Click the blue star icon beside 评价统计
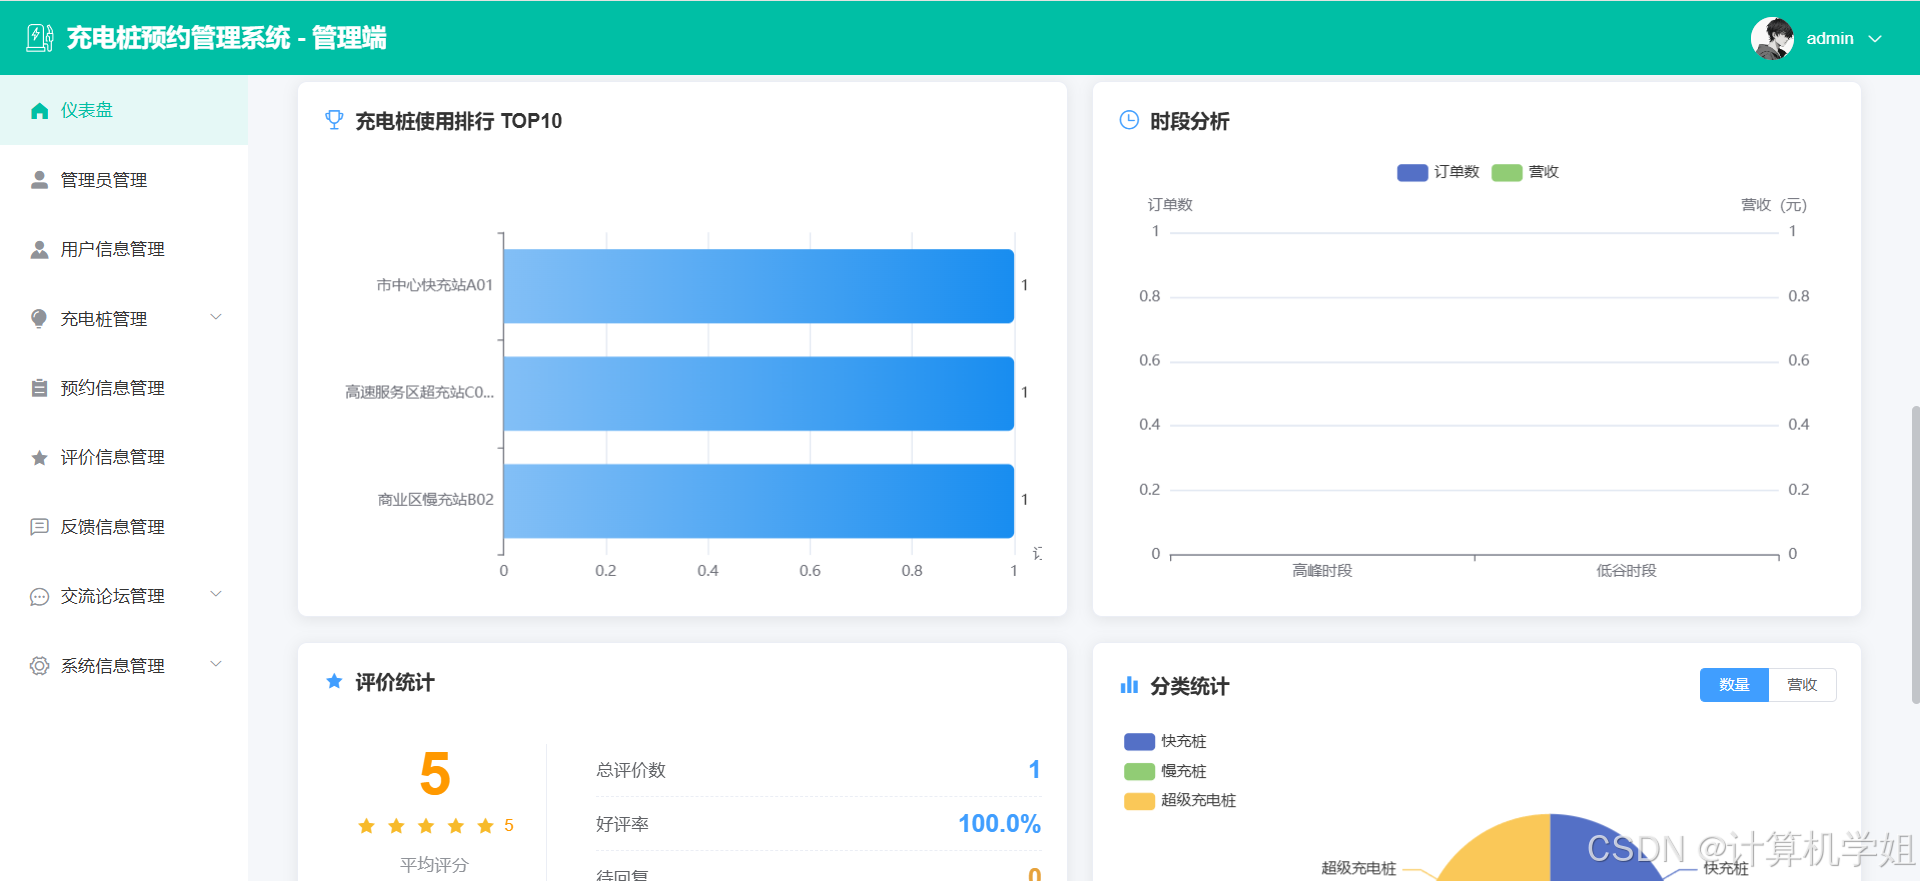 pyautogui.click(x=334, y=681)
